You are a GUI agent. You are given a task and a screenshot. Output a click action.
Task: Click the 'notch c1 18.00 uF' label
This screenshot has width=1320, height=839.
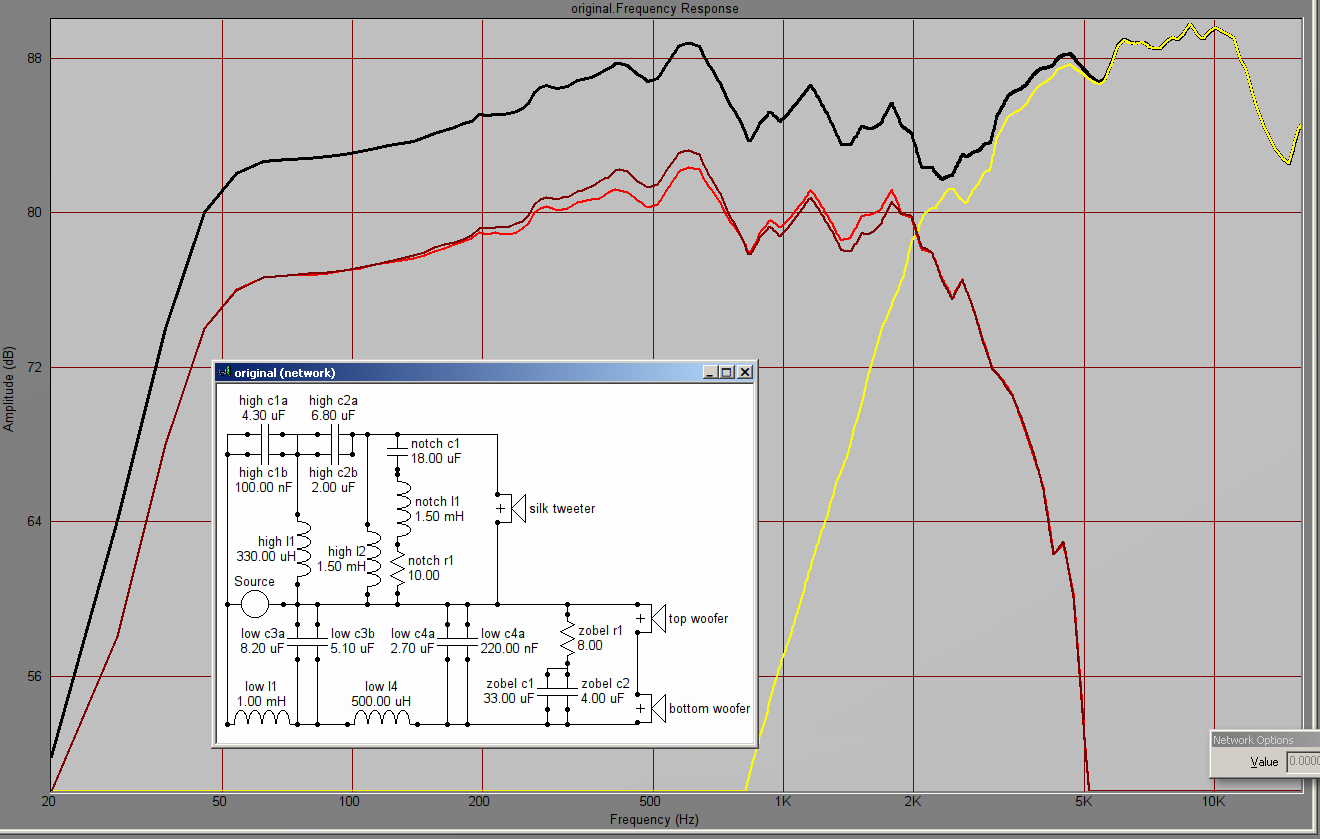436,451
